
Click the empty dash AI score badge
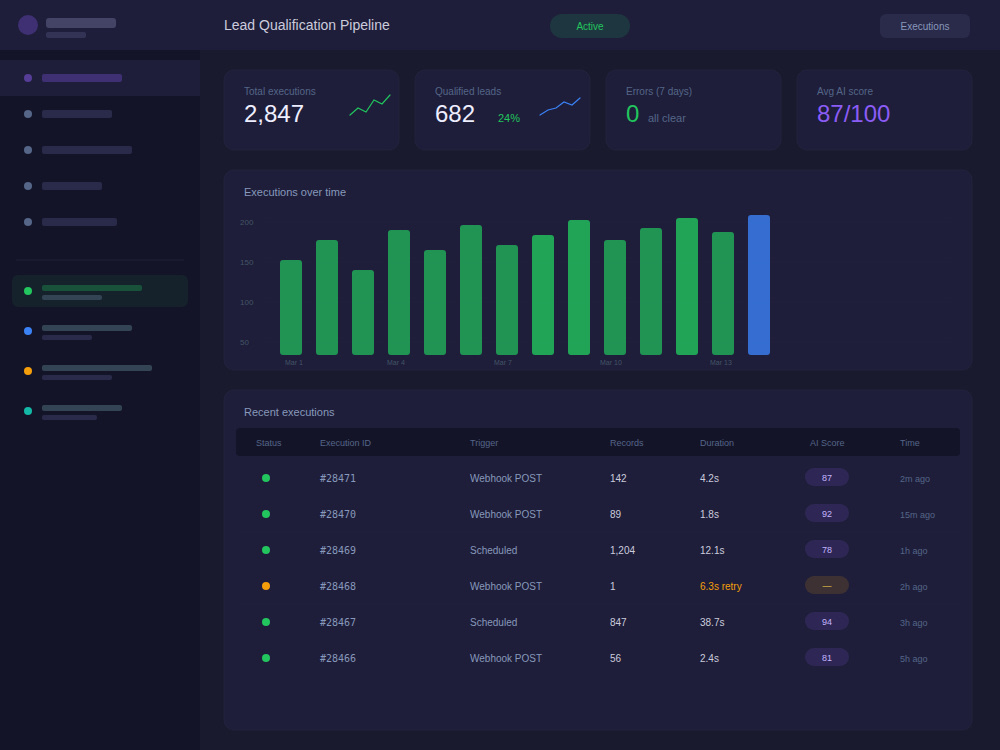click(827, 585)
